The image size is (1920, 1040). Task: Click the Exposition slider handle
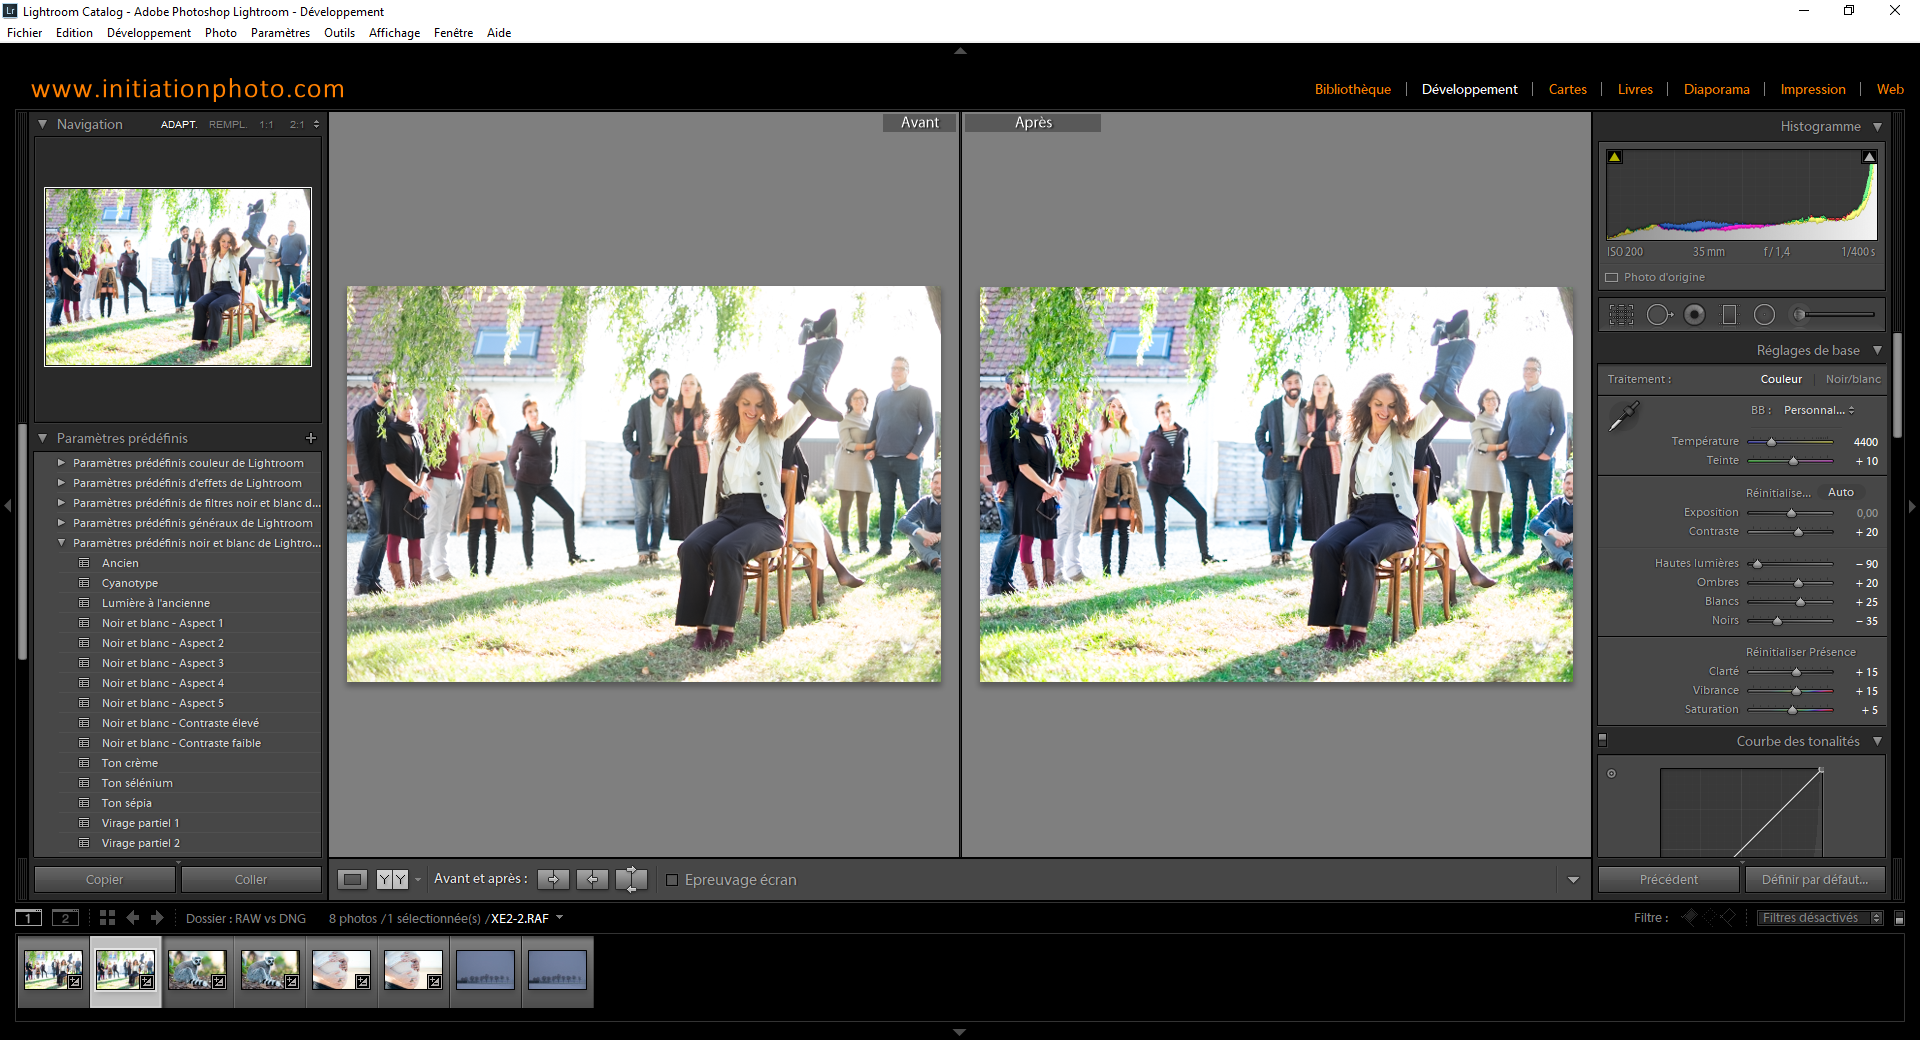click(1791, 513)
